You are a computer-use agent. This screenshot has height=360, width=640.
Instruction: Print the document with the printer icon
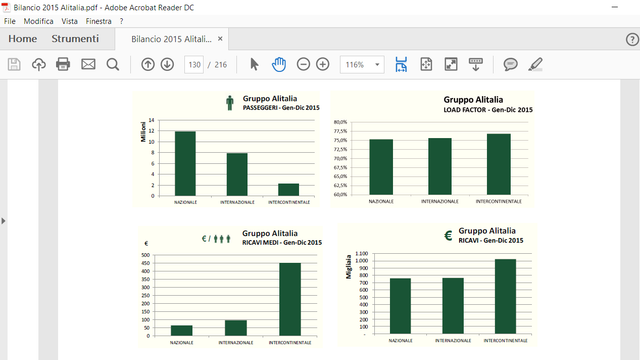[x=63, y=64]
